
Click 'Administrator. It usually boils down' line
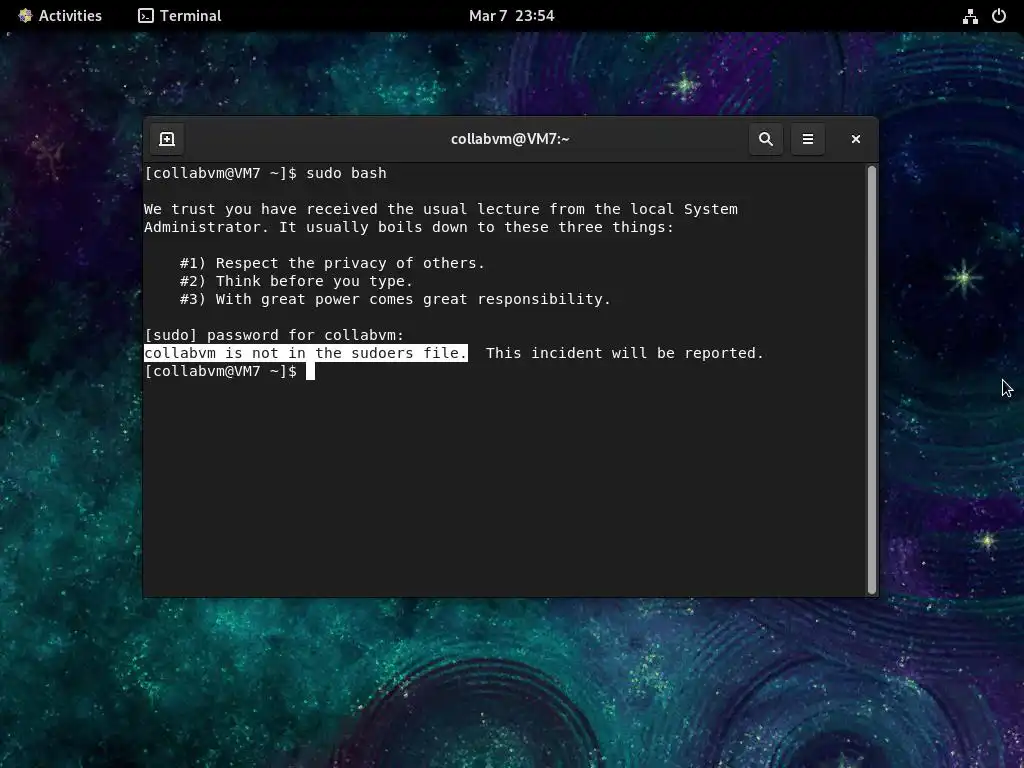(x=409, y=227)
